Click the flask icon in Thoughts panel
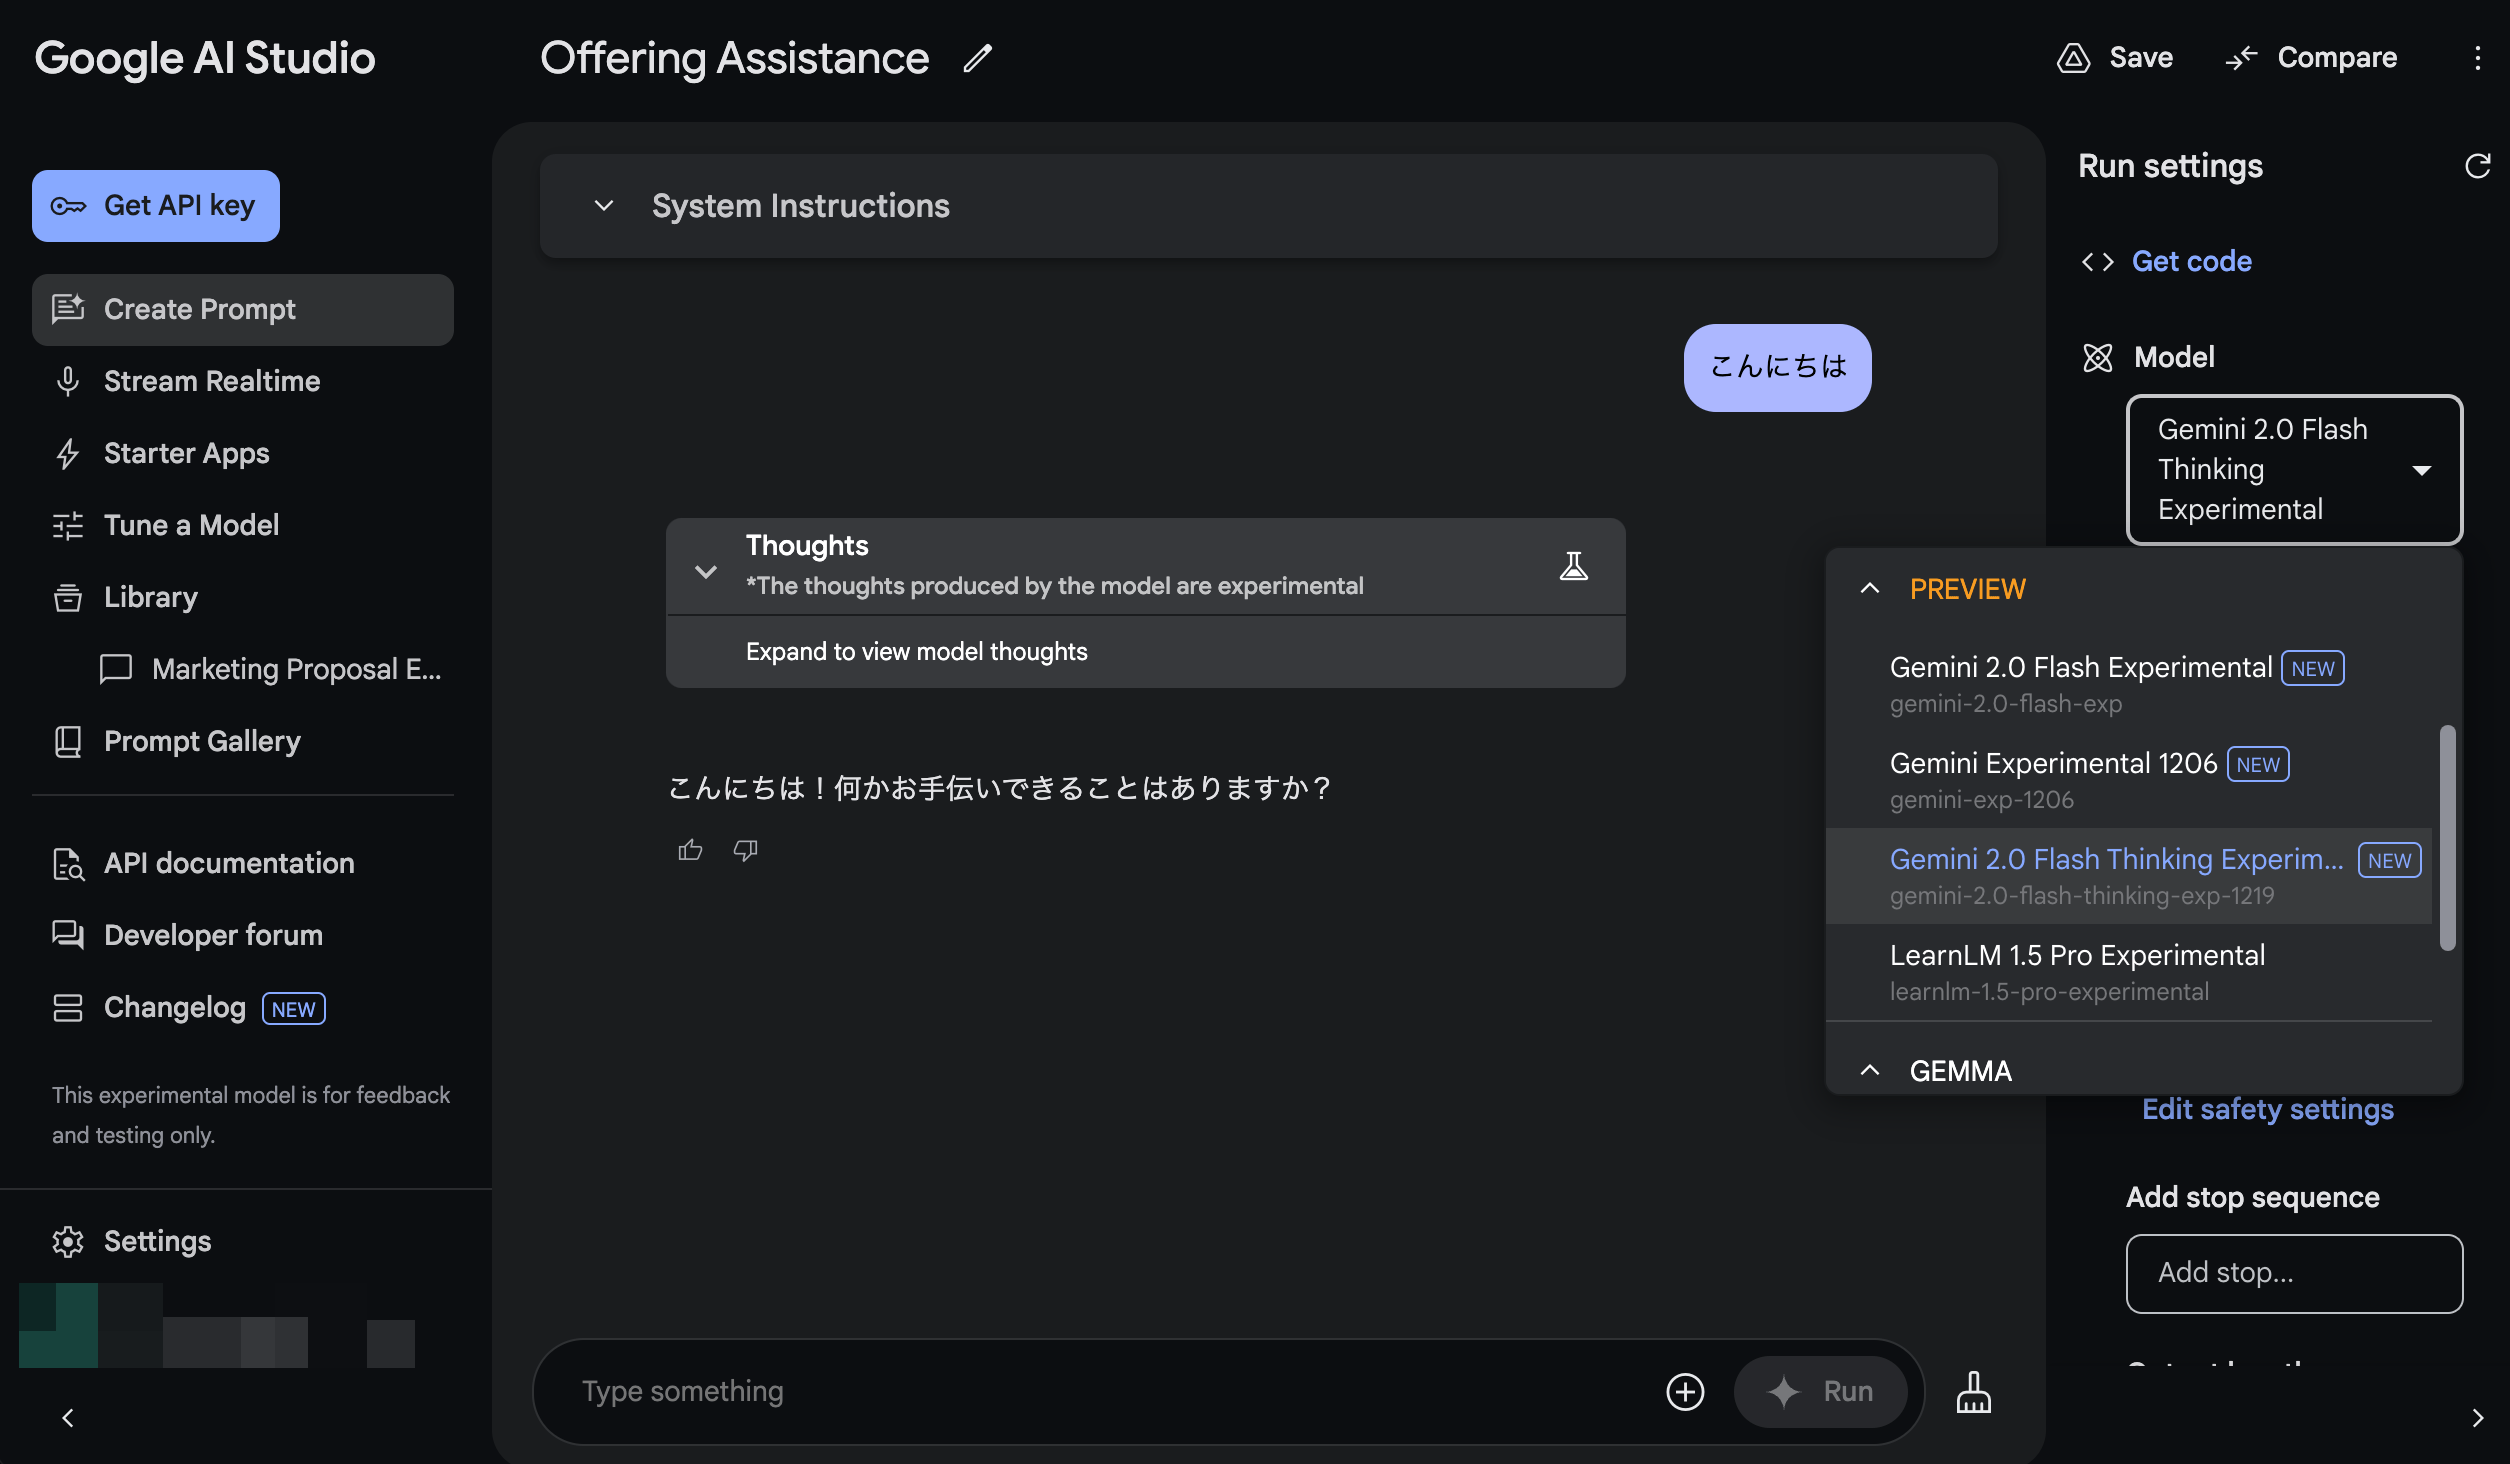Screen dimensions: 2510x1464 point(1574,566)
